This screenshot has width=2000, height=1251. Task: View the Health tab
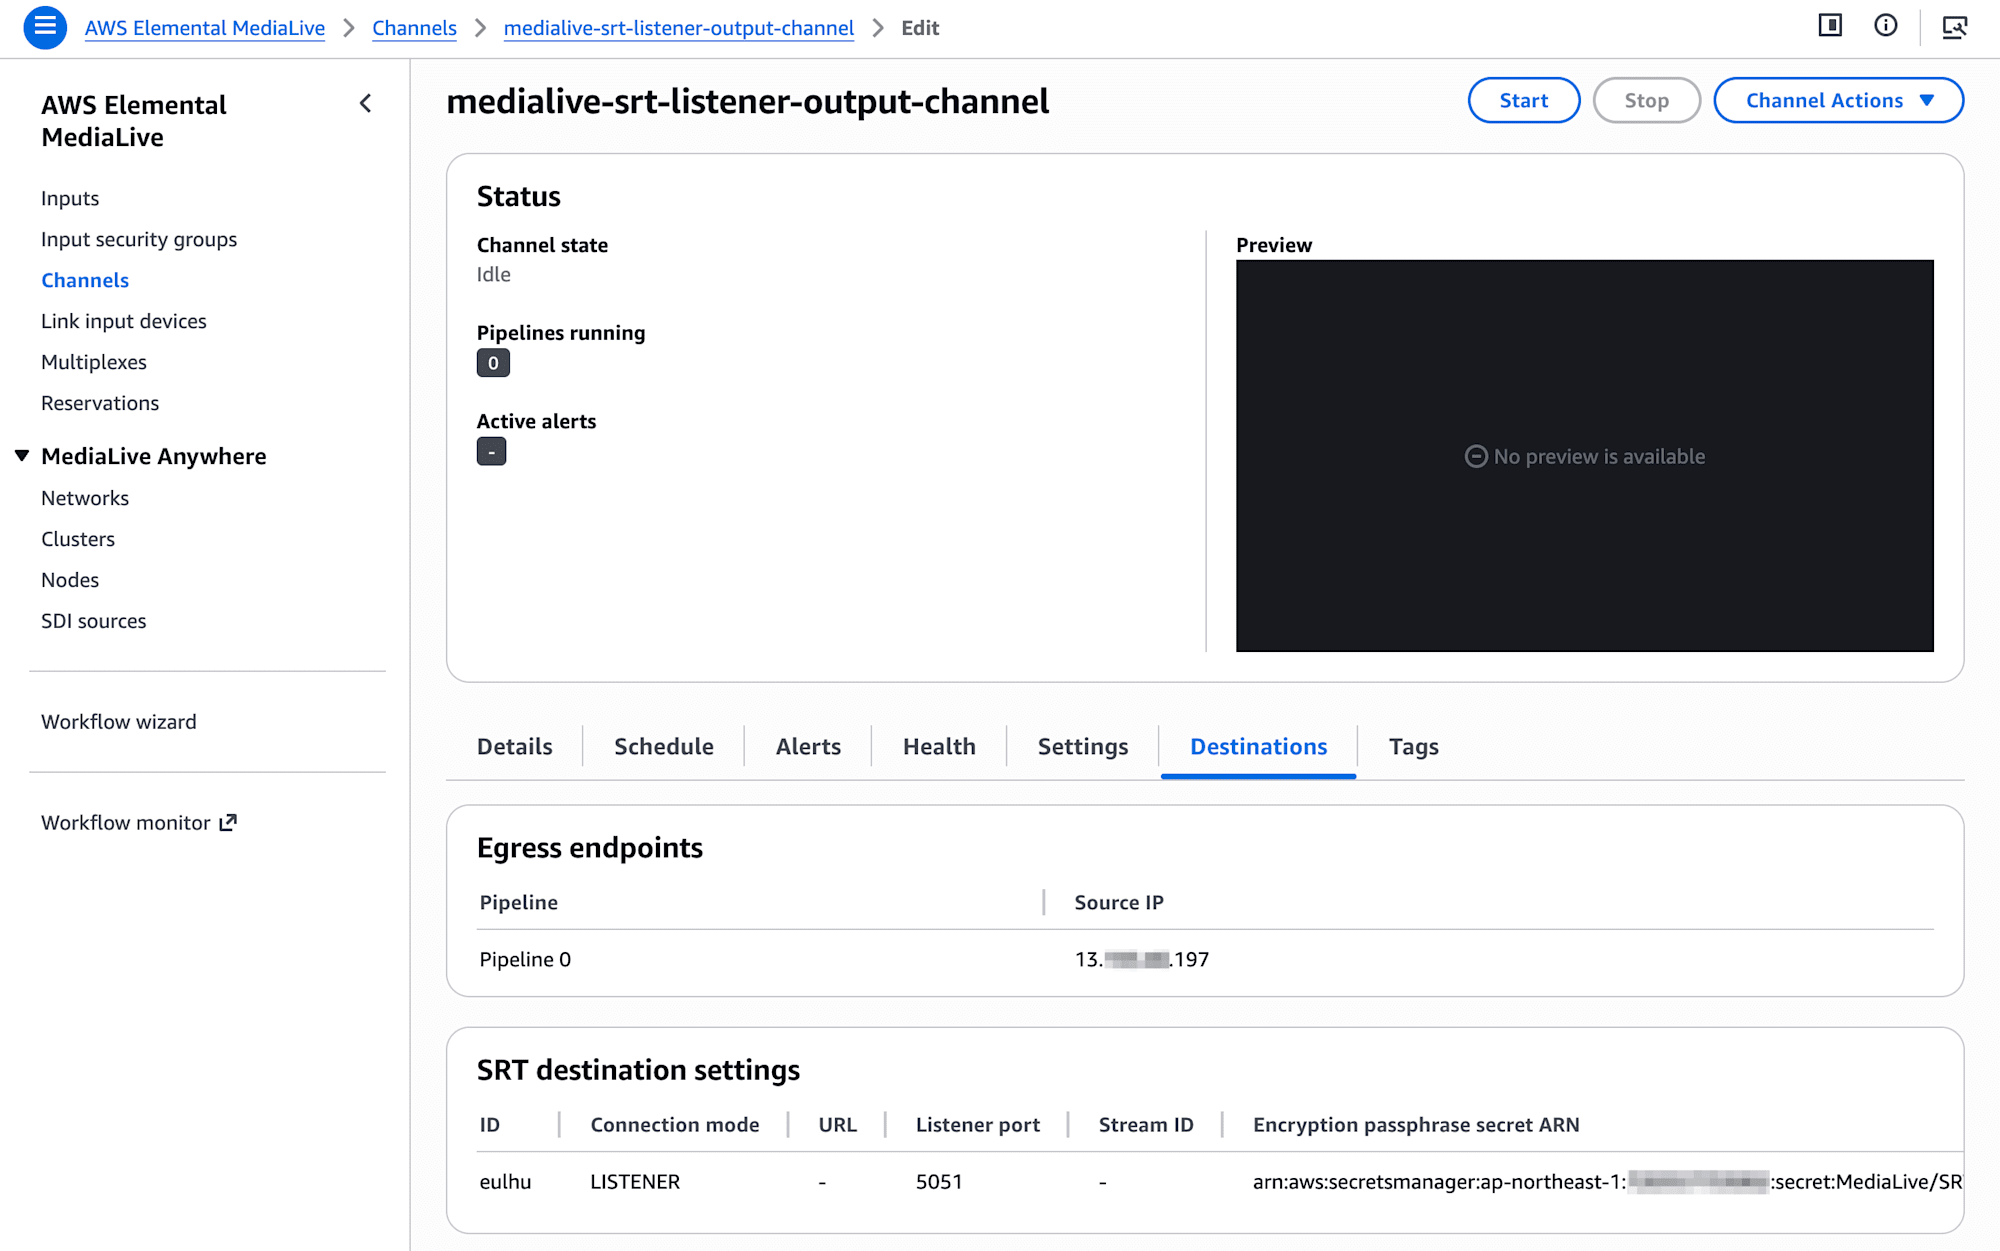point(939,746)
